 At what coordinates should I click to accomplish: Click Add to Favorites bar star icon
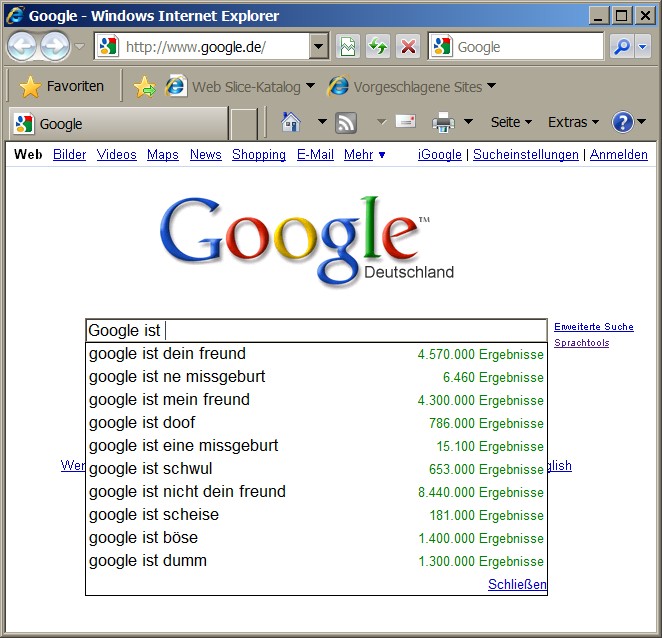coord(144,87)
